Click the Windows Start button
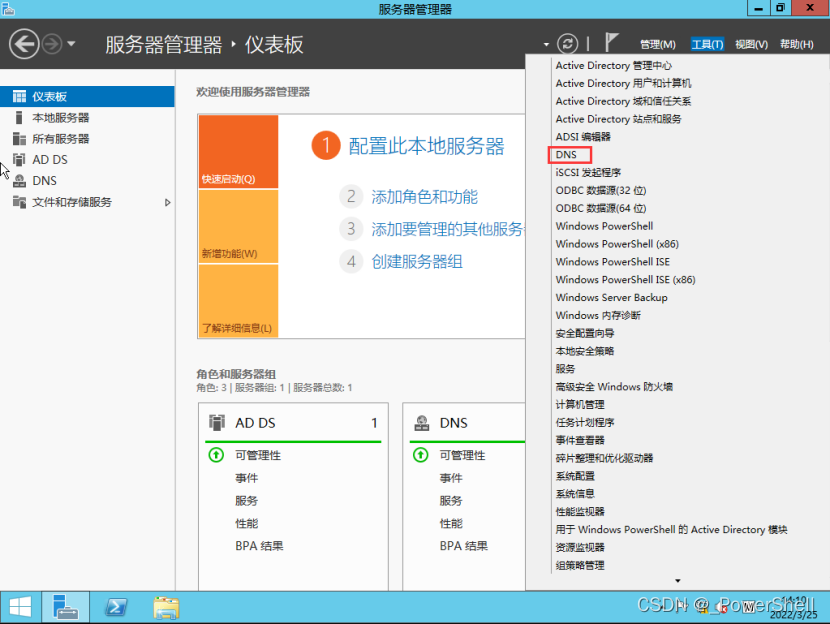Image resolution: width=830 pixels, height=624 pixels. (x=20, y=607)
